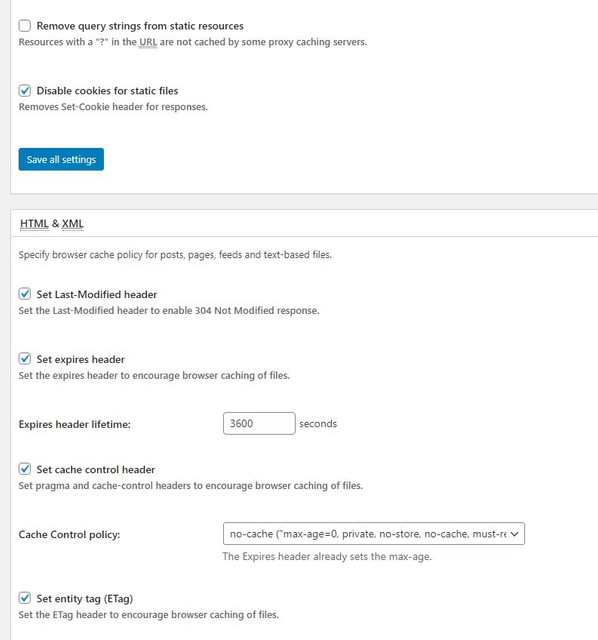Click the 'Cache Control policy:' label

(69, 534)
